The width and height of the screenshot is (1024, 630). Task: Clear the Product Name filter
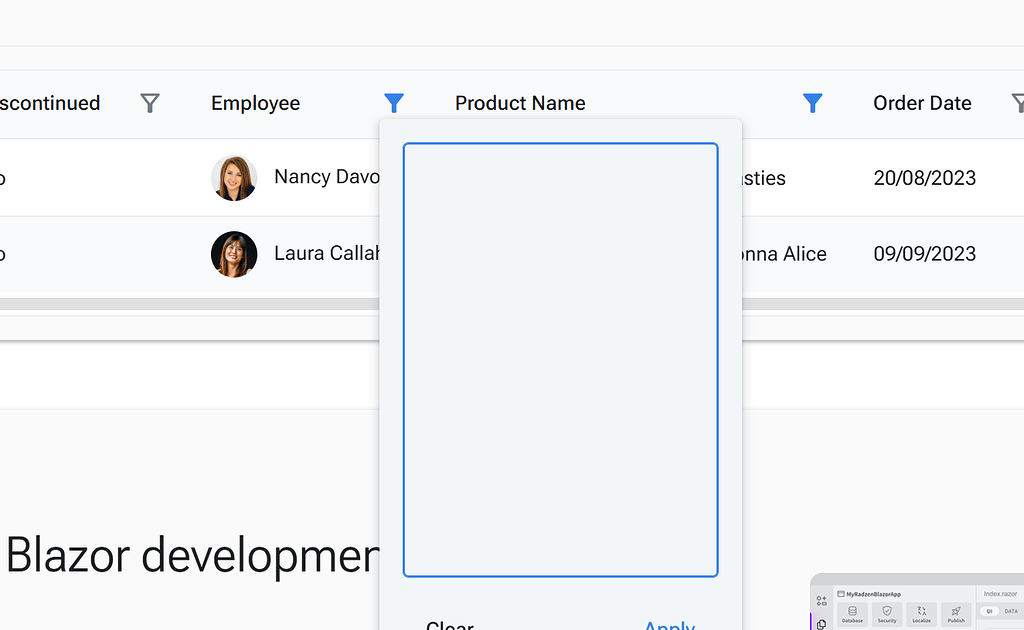pyautogui.click(x=449, y=625)
